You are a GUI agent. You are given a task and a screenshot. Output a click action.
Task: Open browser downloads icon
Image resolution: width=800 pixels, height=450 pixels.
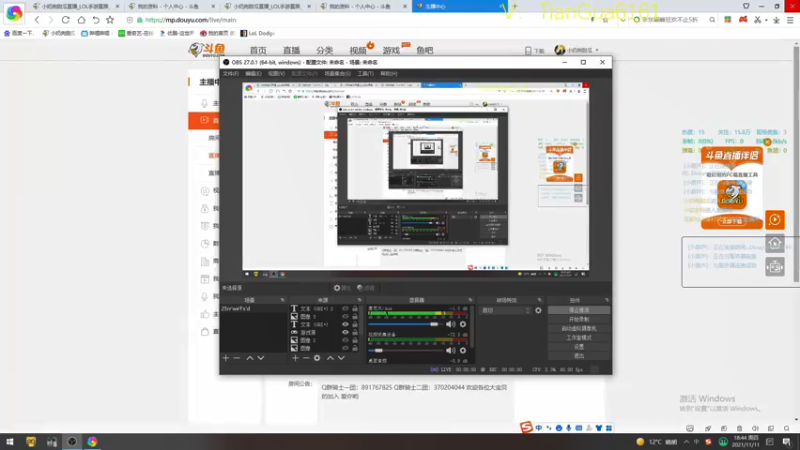click(x=777, y=20)
